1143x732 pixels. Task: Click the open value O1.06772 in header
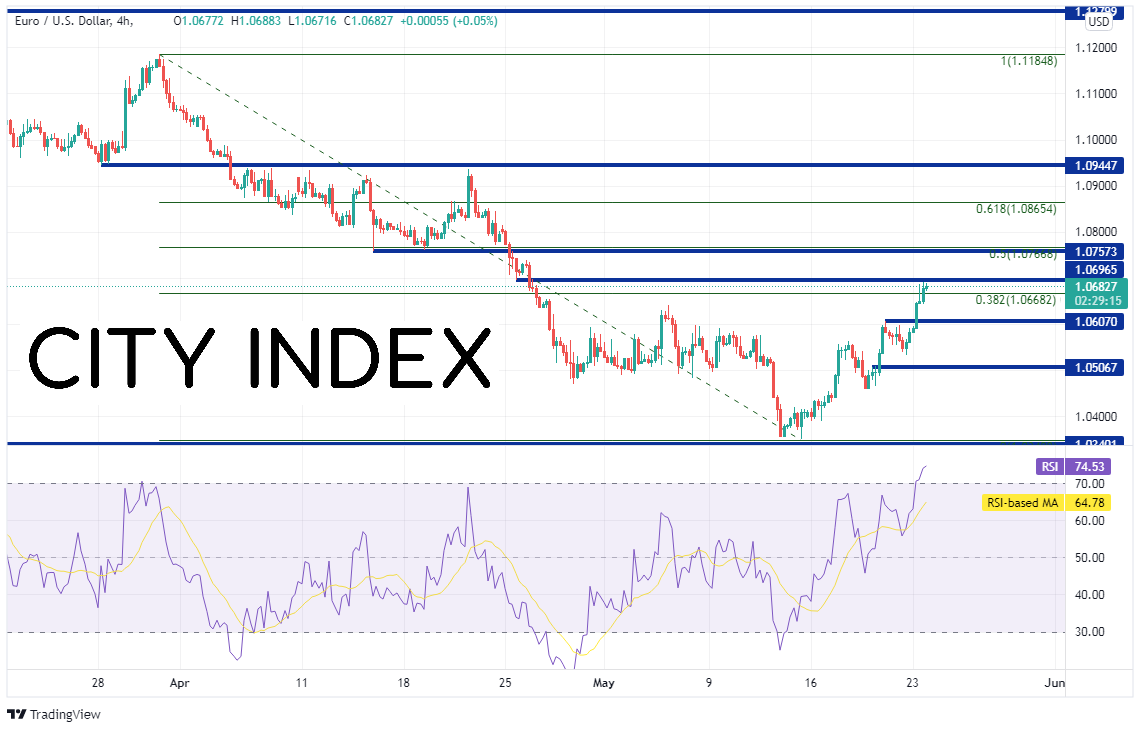pos(199,21)
